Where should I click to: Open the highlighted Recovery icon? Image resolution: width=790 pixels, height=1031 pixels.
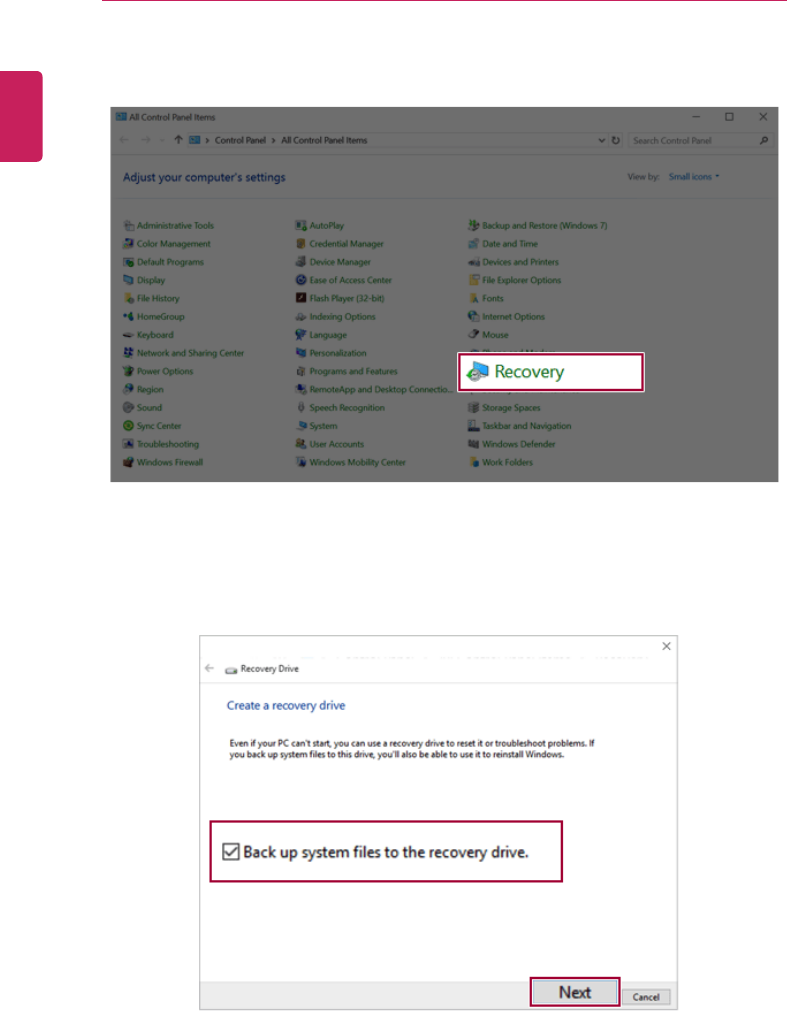tap(478, 372)
